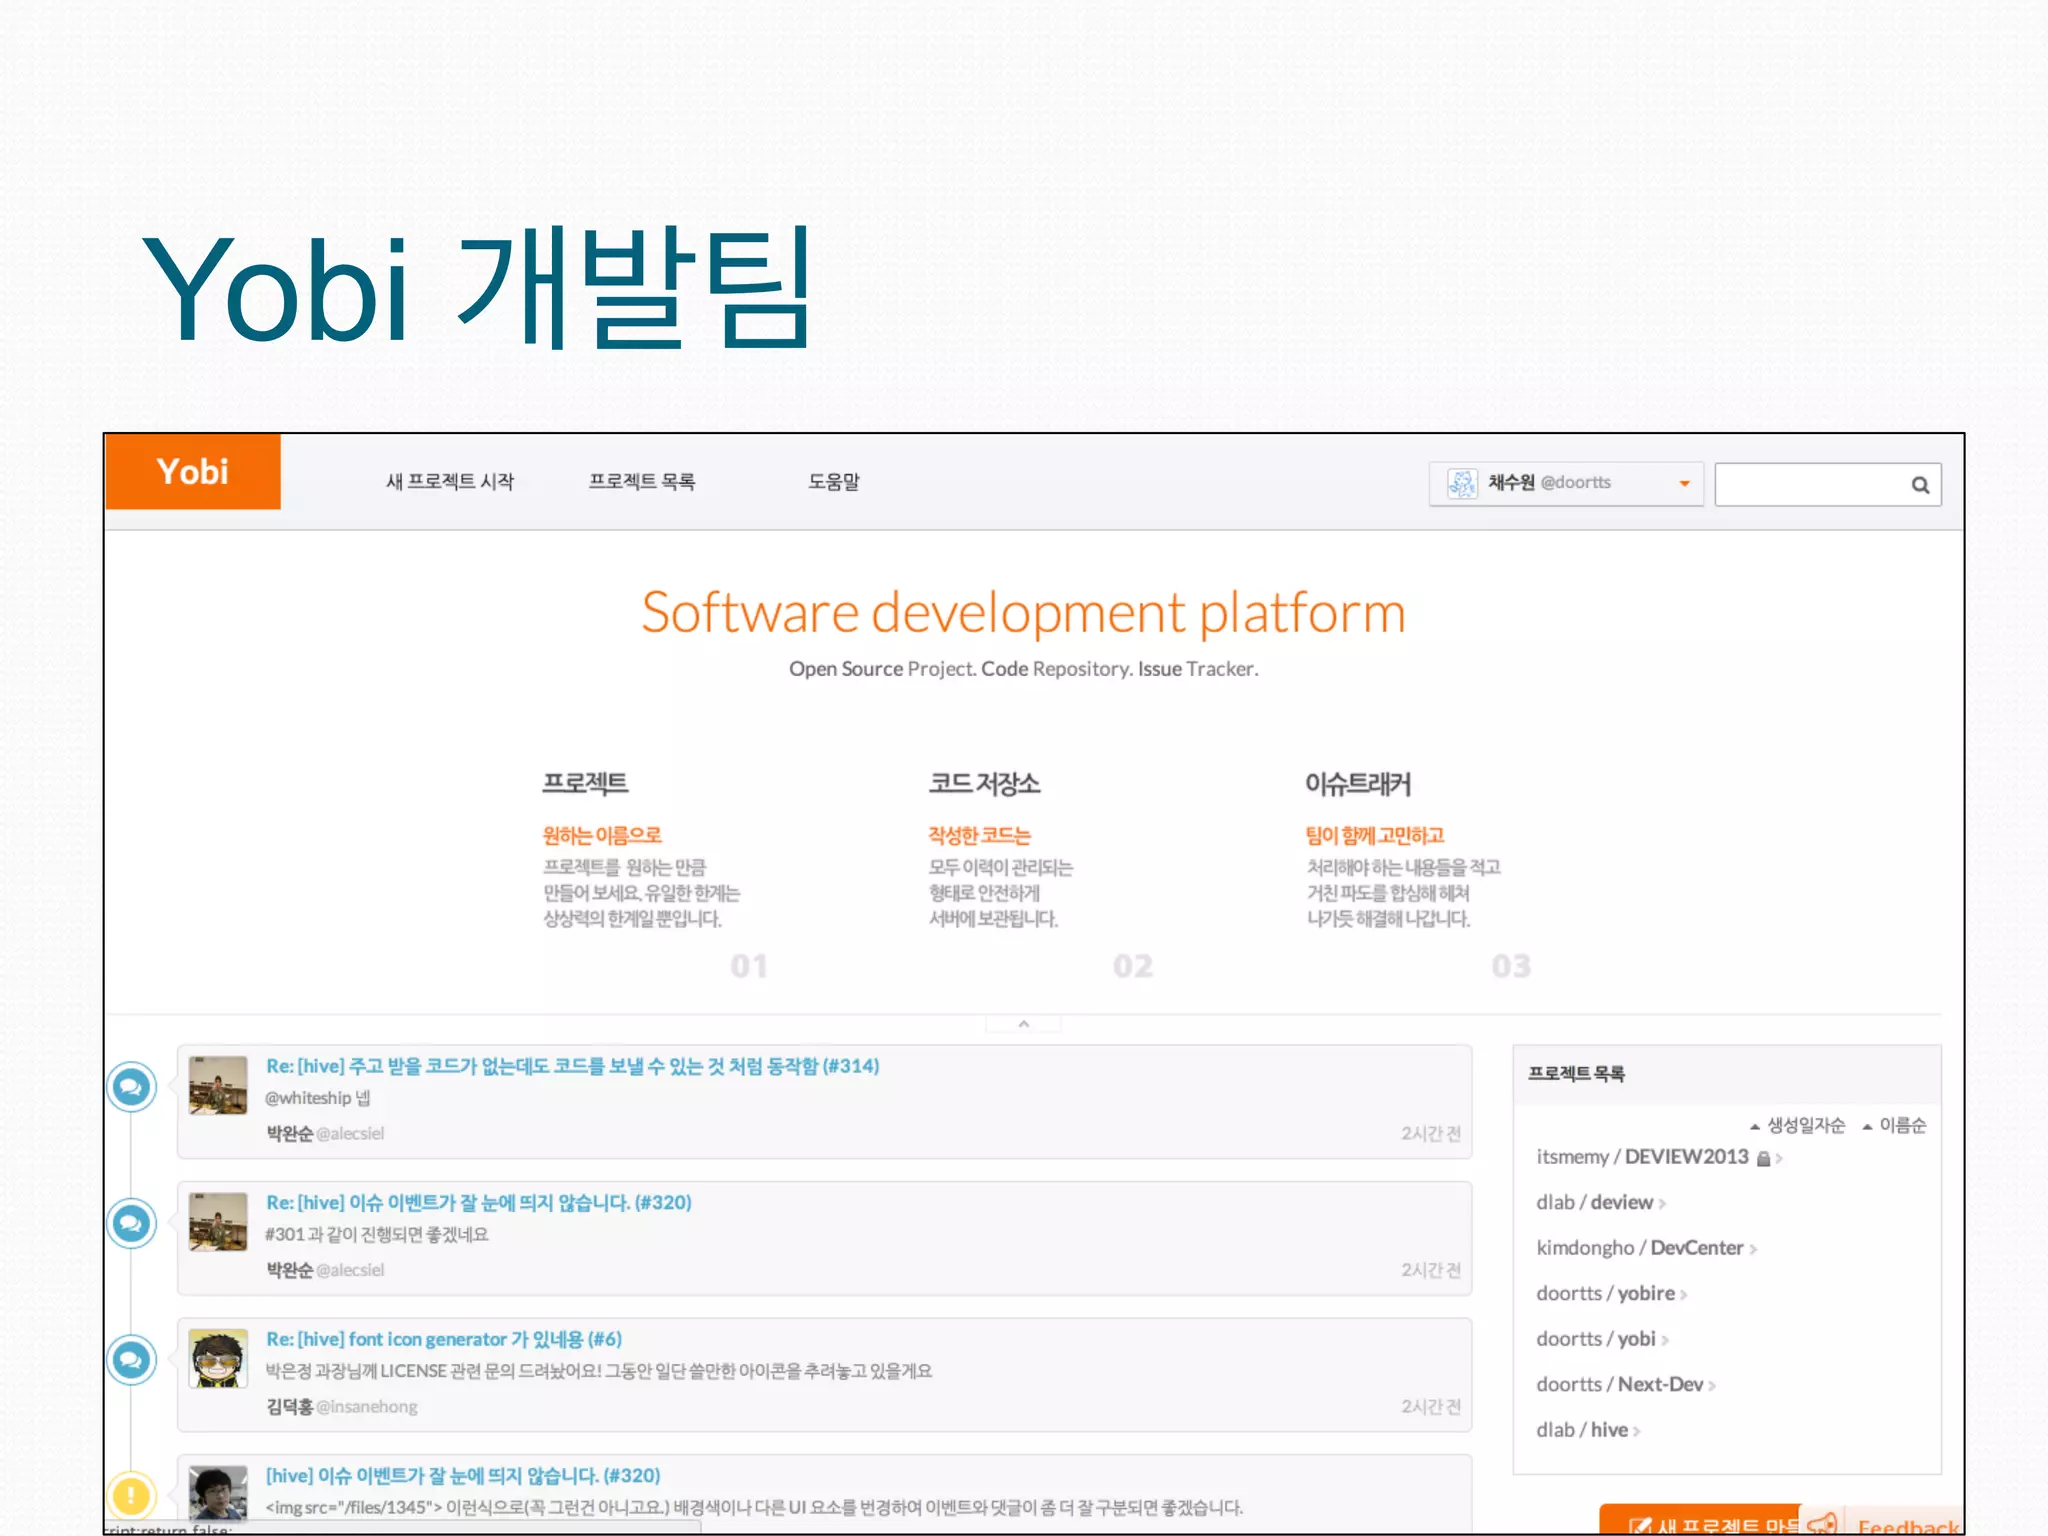The image size is (2048, 1536).
Task: Click the comment icon beside issue #314
Action: tap(131, 1087)
